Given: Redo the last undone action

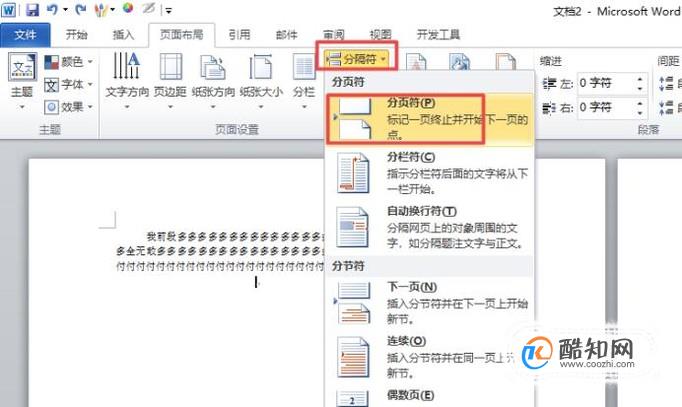Looking at the screenshot, I should (80, 10).
